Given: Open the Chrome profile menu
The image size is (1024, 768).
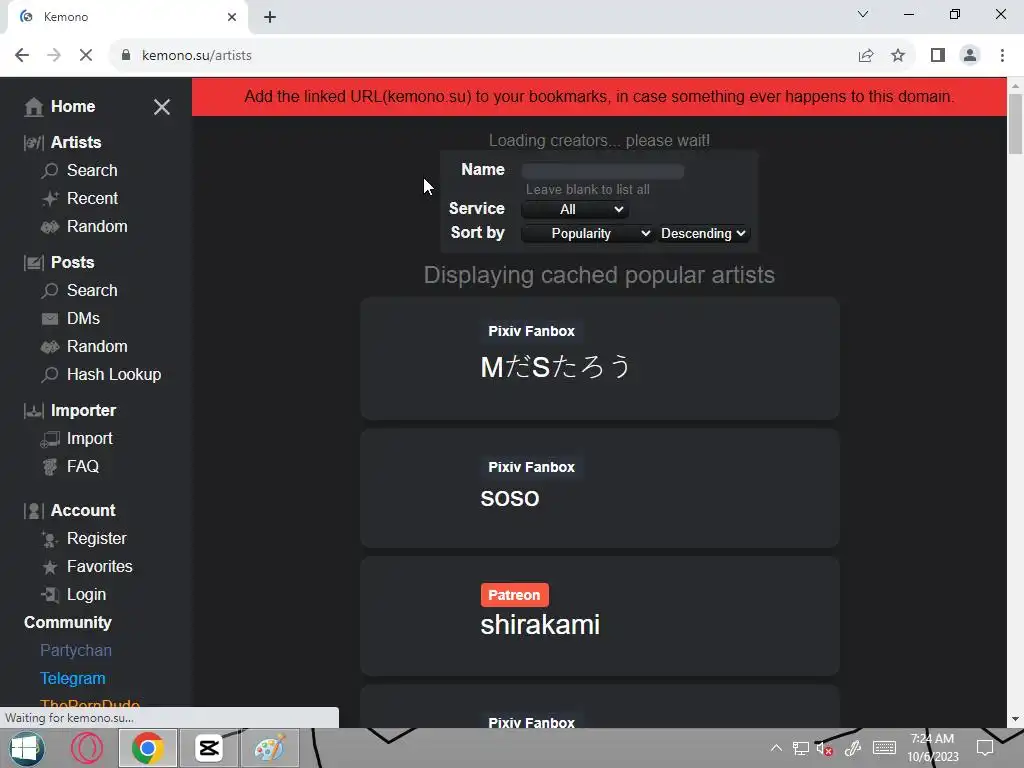Looking at the screenshot, I should [x=970, y=56].
